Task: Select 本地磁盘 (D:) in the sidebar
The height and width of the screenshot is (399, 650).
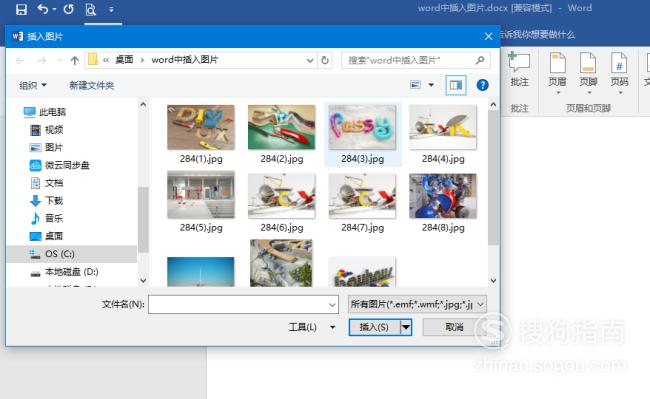Action: click(64, 272)
